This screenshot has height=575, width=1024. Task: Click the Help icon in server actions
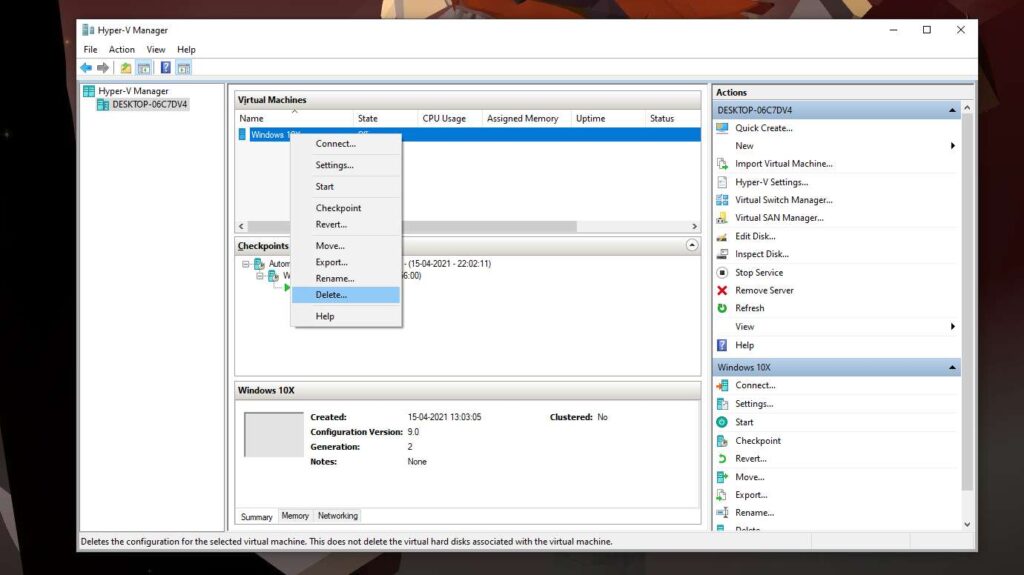click(722, 345)
